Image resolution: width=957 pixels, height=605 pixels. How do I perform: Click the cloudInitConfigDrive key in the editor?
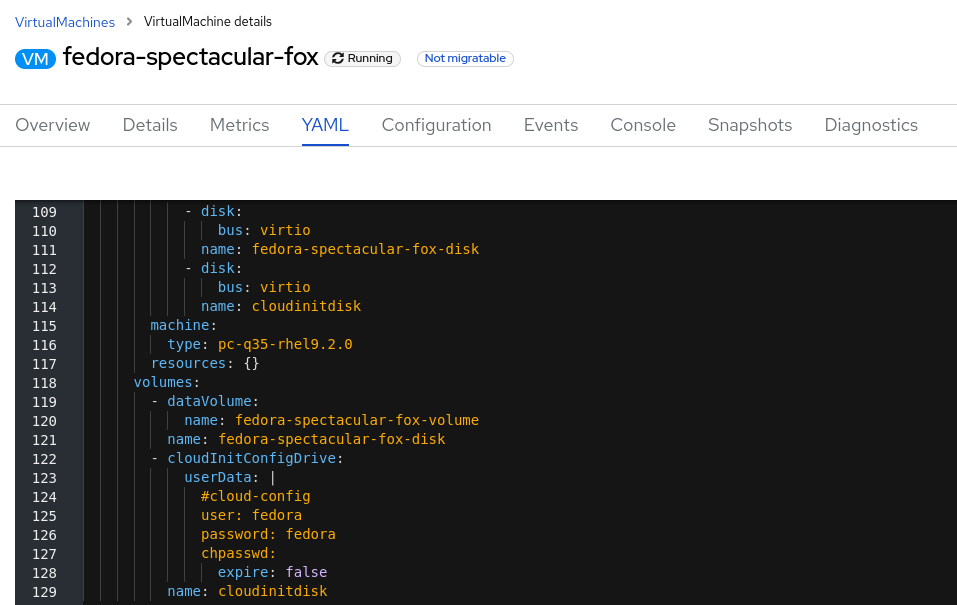click(255, 458)
